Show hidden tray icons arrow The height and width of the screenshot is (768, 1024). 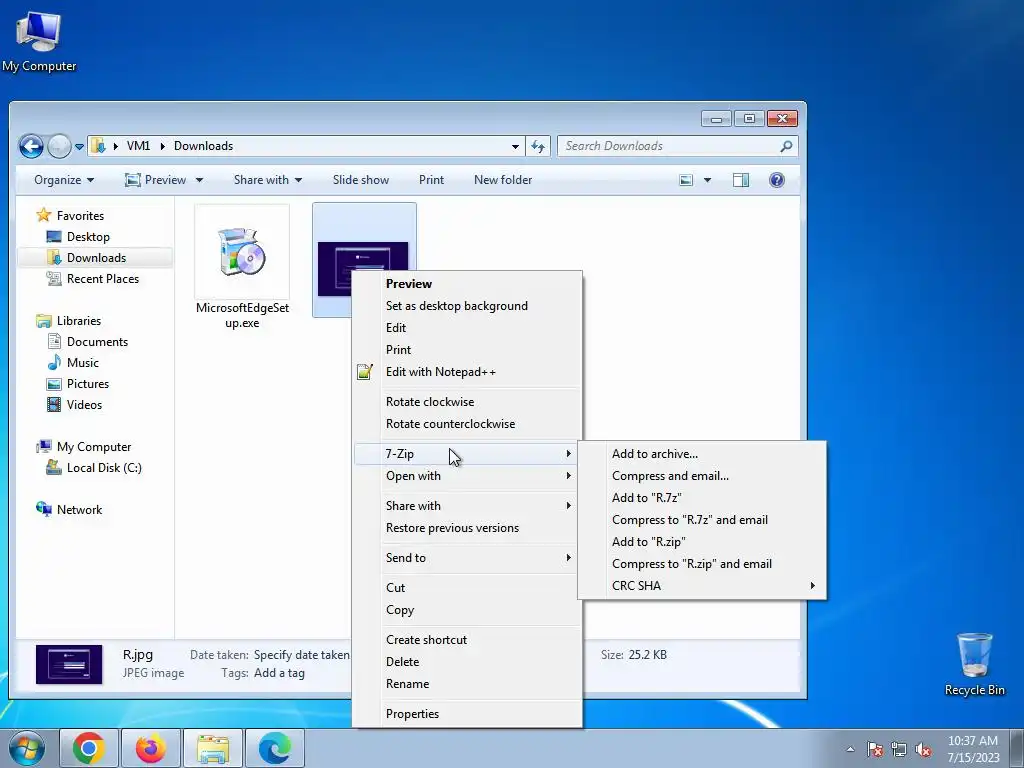coord(850,750)
